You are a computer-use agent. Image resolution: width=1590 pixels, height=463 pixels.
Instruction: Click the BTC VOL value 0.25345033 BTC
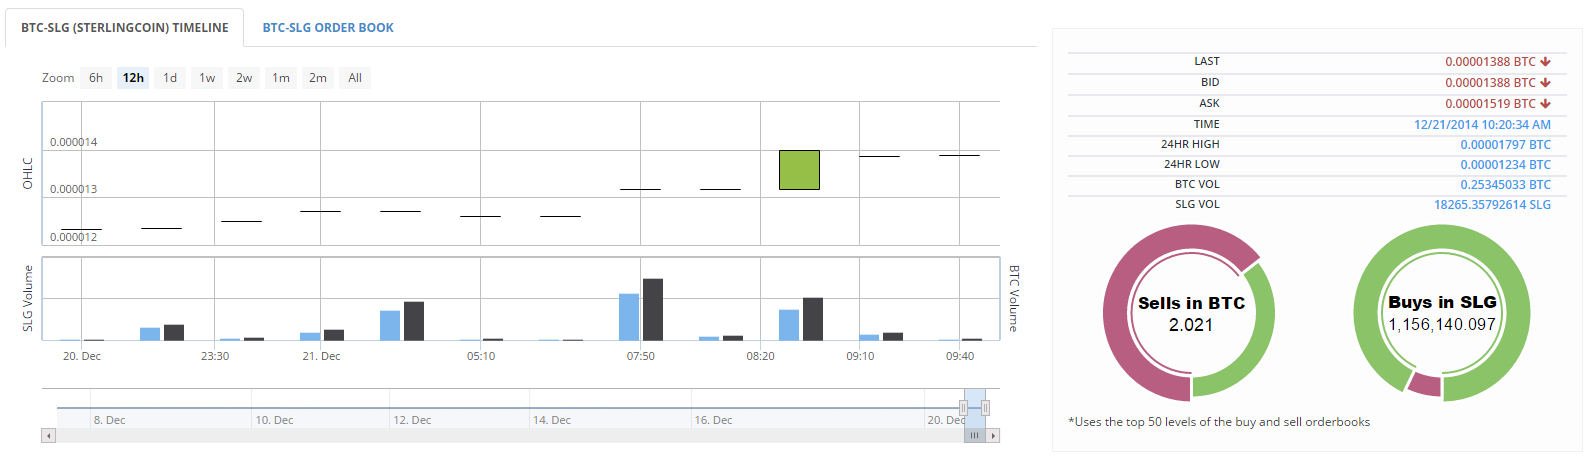pos(1505,185)
